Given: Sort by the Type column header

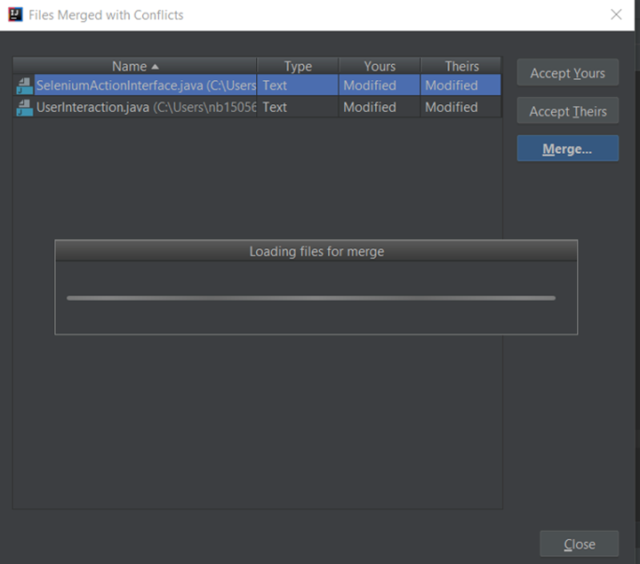Looking at the screenshot, I should point(298,66).
